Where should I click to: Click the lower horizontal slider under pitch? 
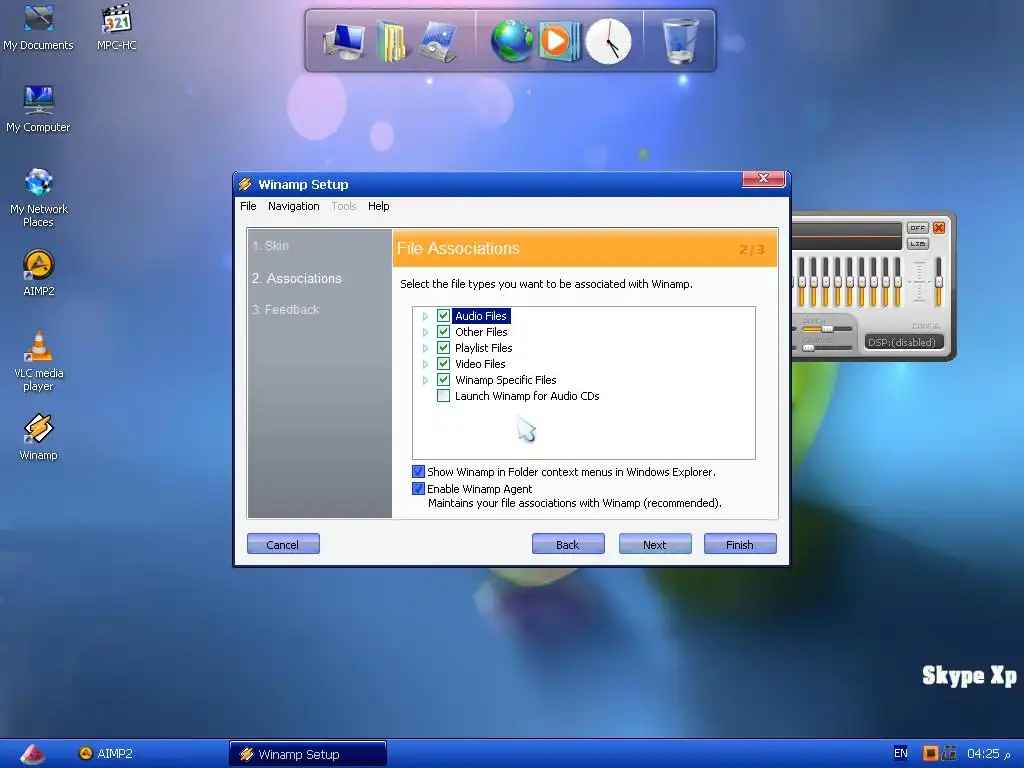pyautogui.click(x=827, y=347)
